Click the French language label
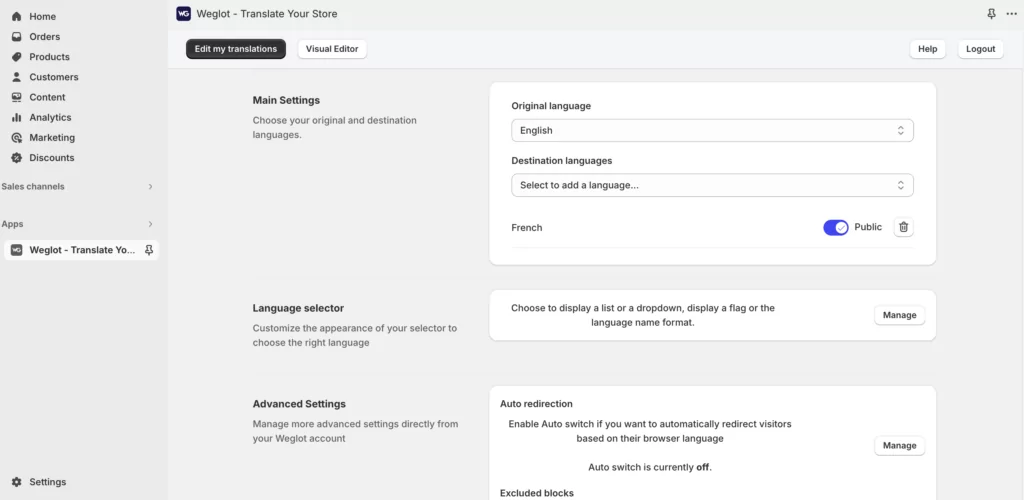Screen dimensions: 1024x500 coord(526,228)
